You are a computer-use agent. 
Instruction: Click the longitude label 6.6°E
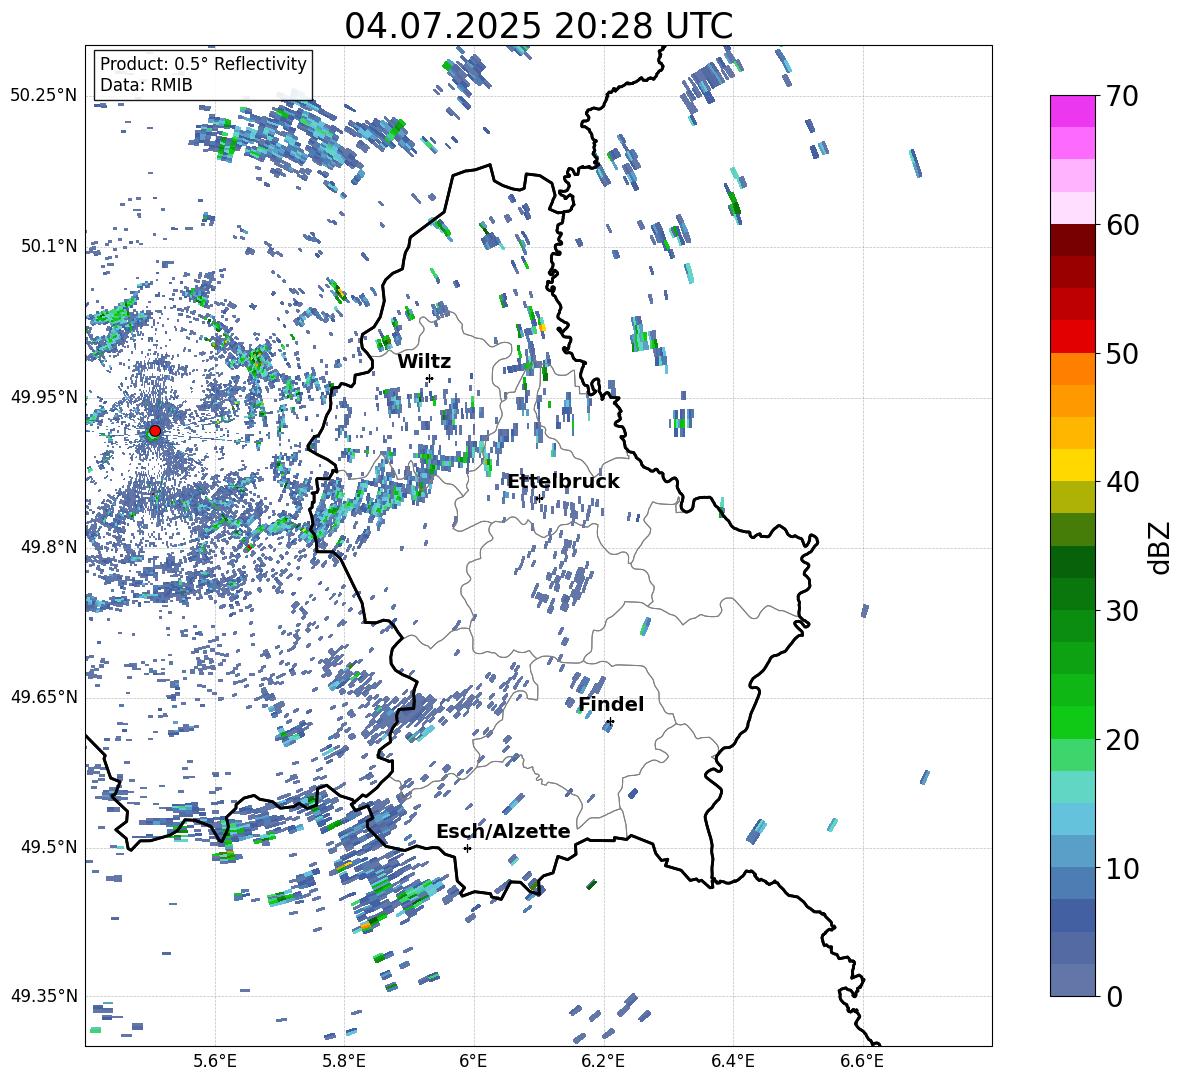(x=862, y=1061)
